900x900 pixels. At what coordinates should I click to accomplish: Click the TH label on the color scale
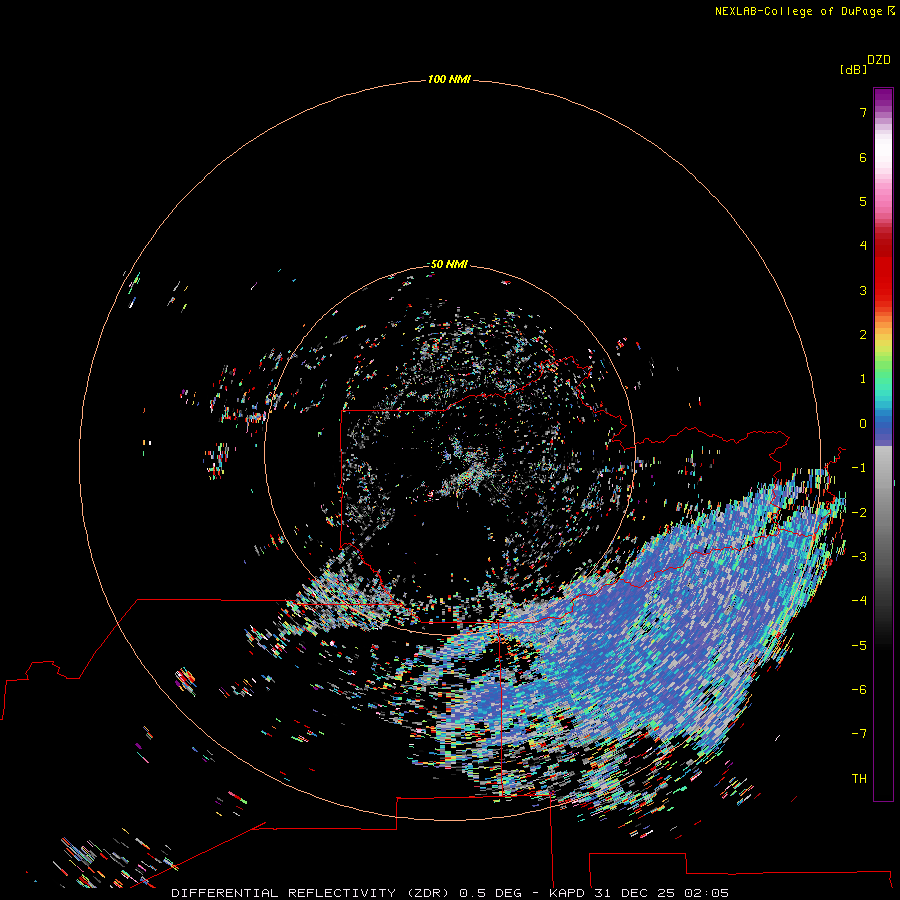point(859,779)
